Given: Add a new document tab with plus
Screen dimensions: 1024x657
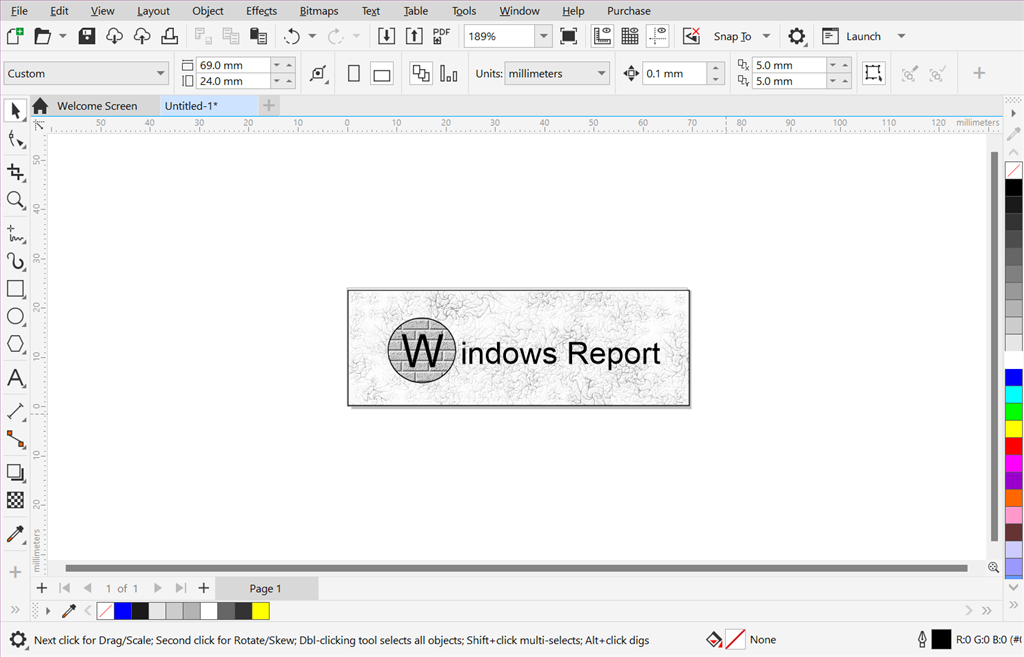Looking at the screenshot, I should tap(268, 105).
